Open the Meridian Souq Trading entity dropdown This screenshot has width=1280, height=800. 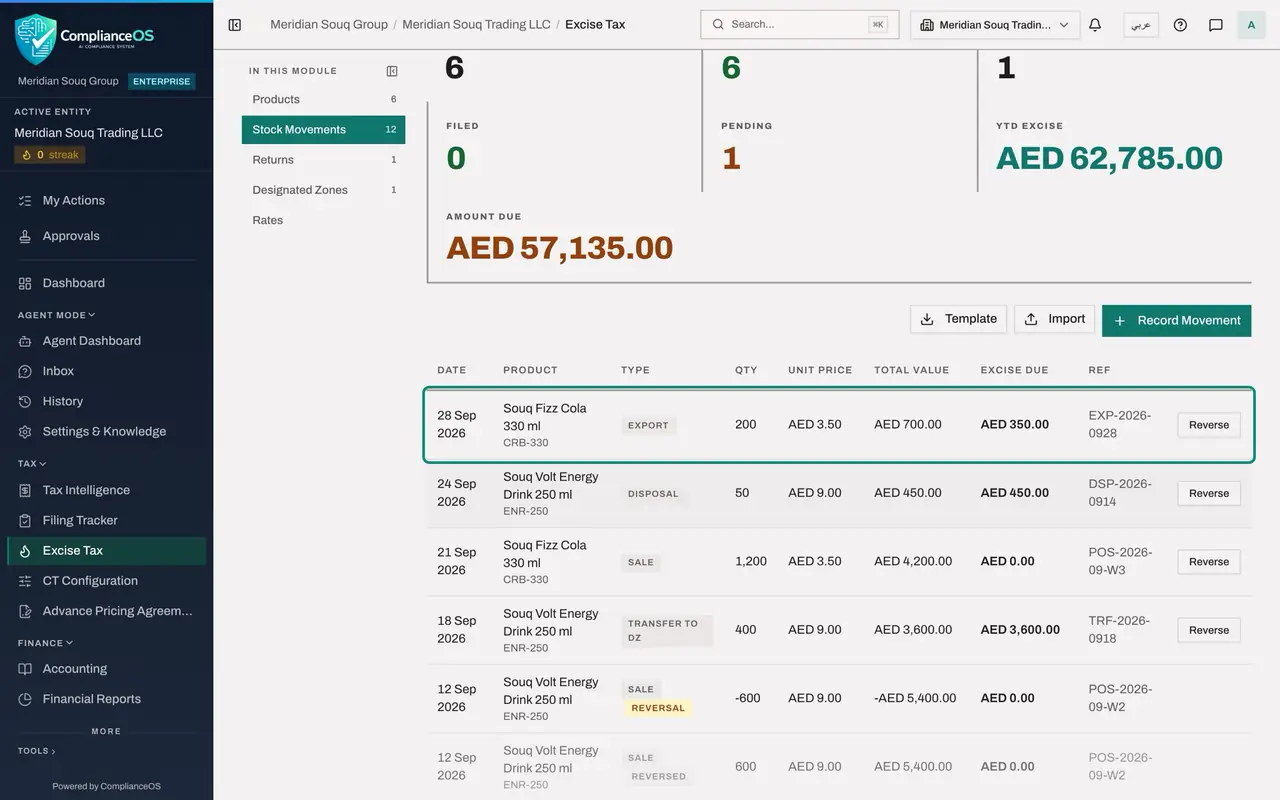coord(995,25)
